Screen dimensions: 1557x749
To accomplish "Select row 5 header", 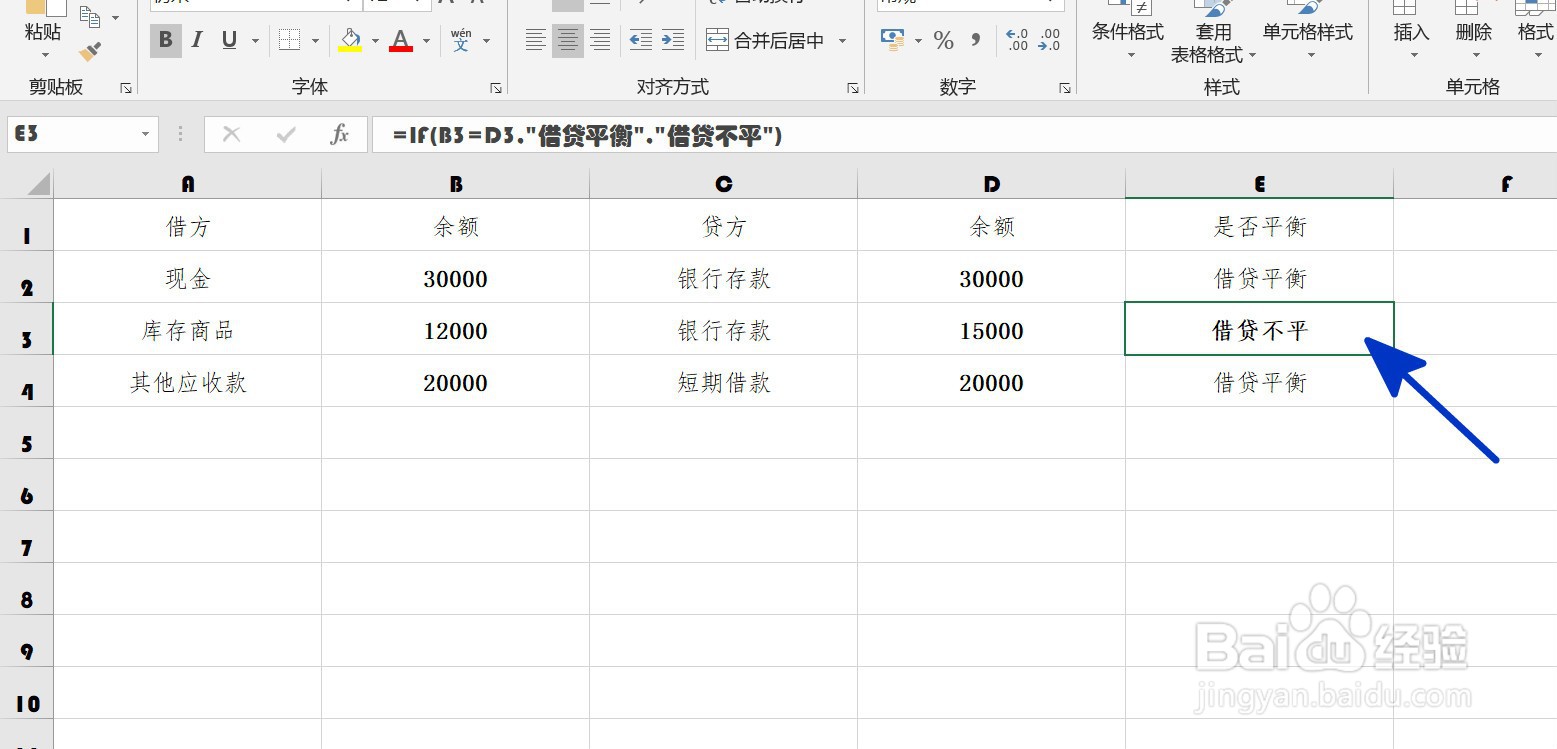I will click(27, 434).
